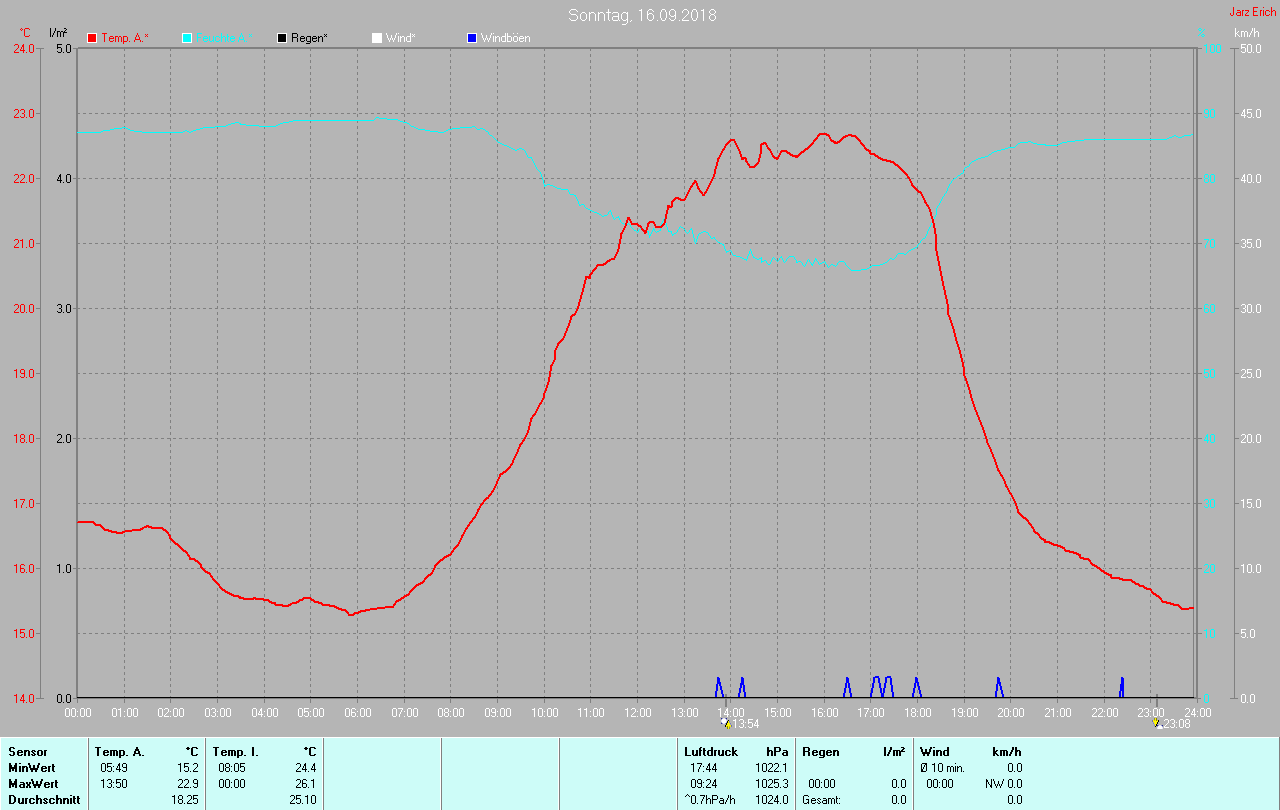Click the black Regen legend square

pos(282,38)
